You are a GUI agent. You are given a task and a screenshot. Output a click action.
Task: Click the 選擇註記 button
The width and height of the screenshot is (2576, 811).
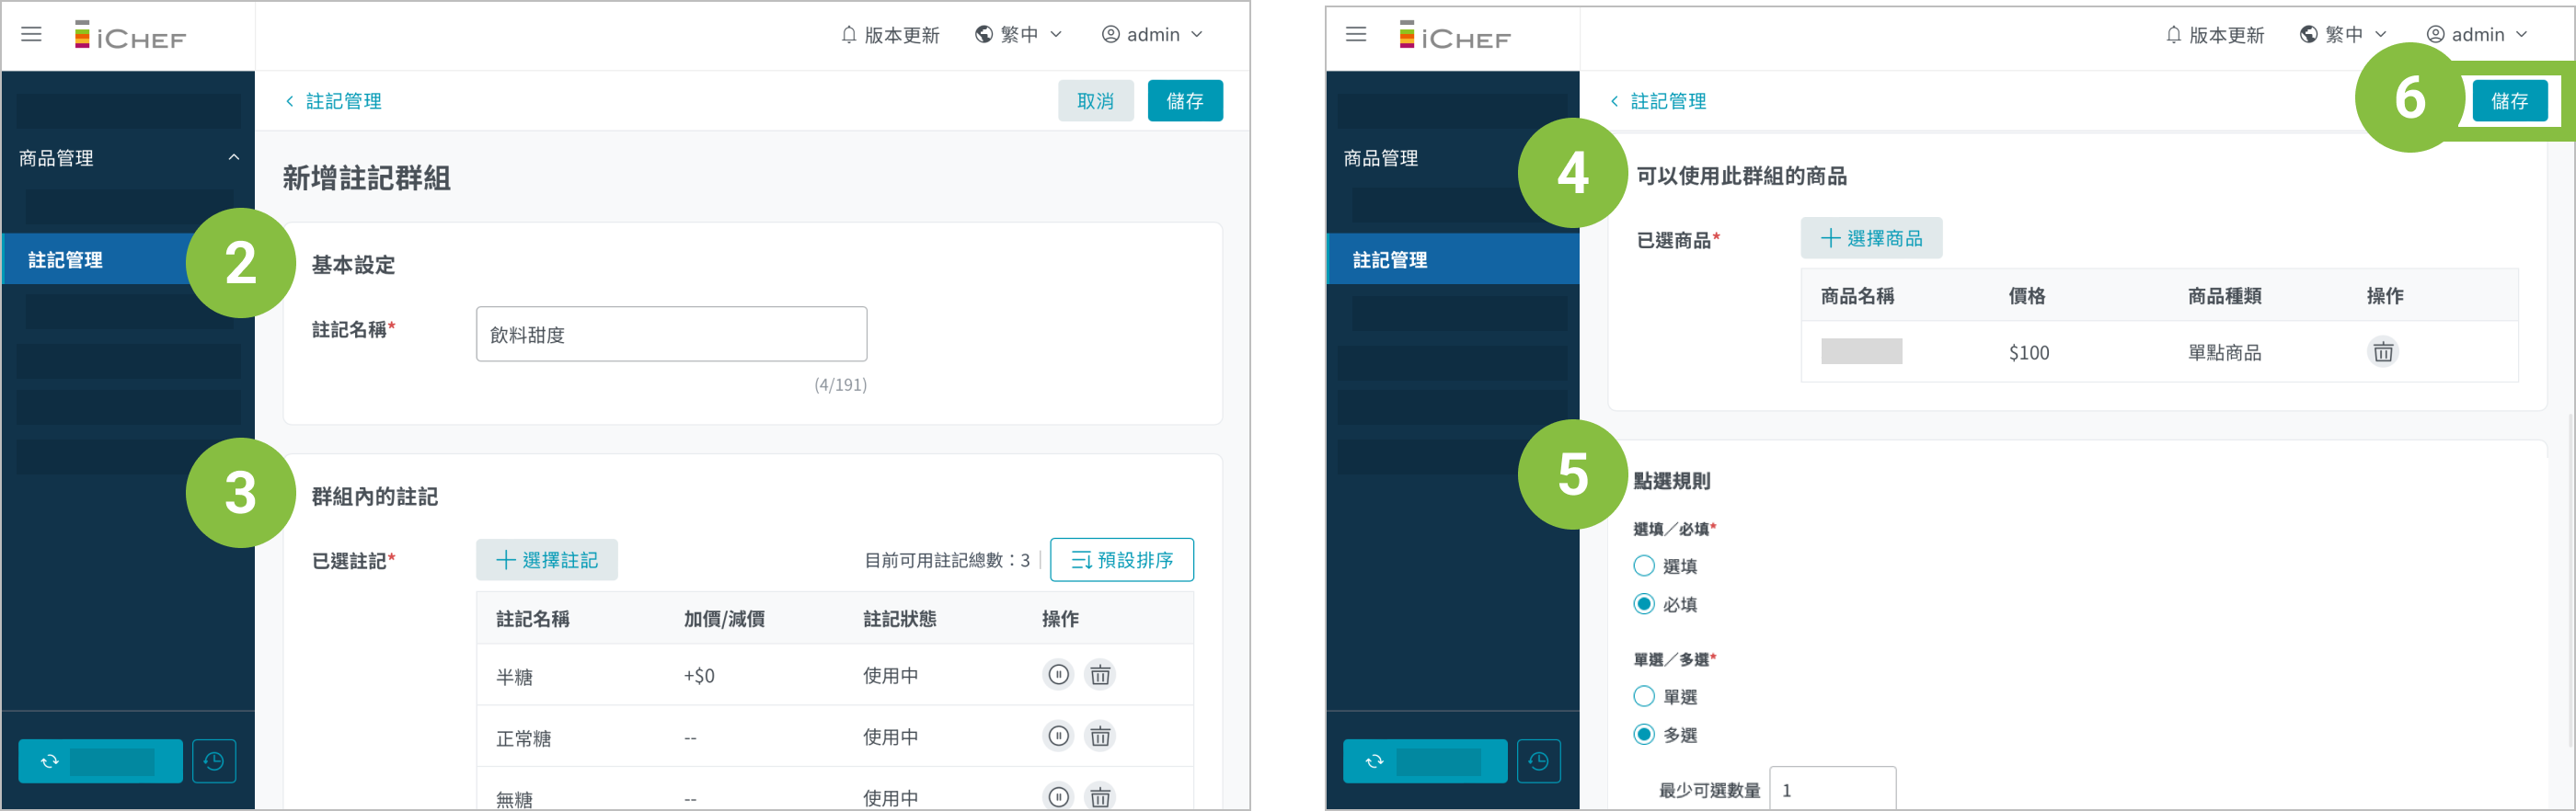click(x=547, y=560)
